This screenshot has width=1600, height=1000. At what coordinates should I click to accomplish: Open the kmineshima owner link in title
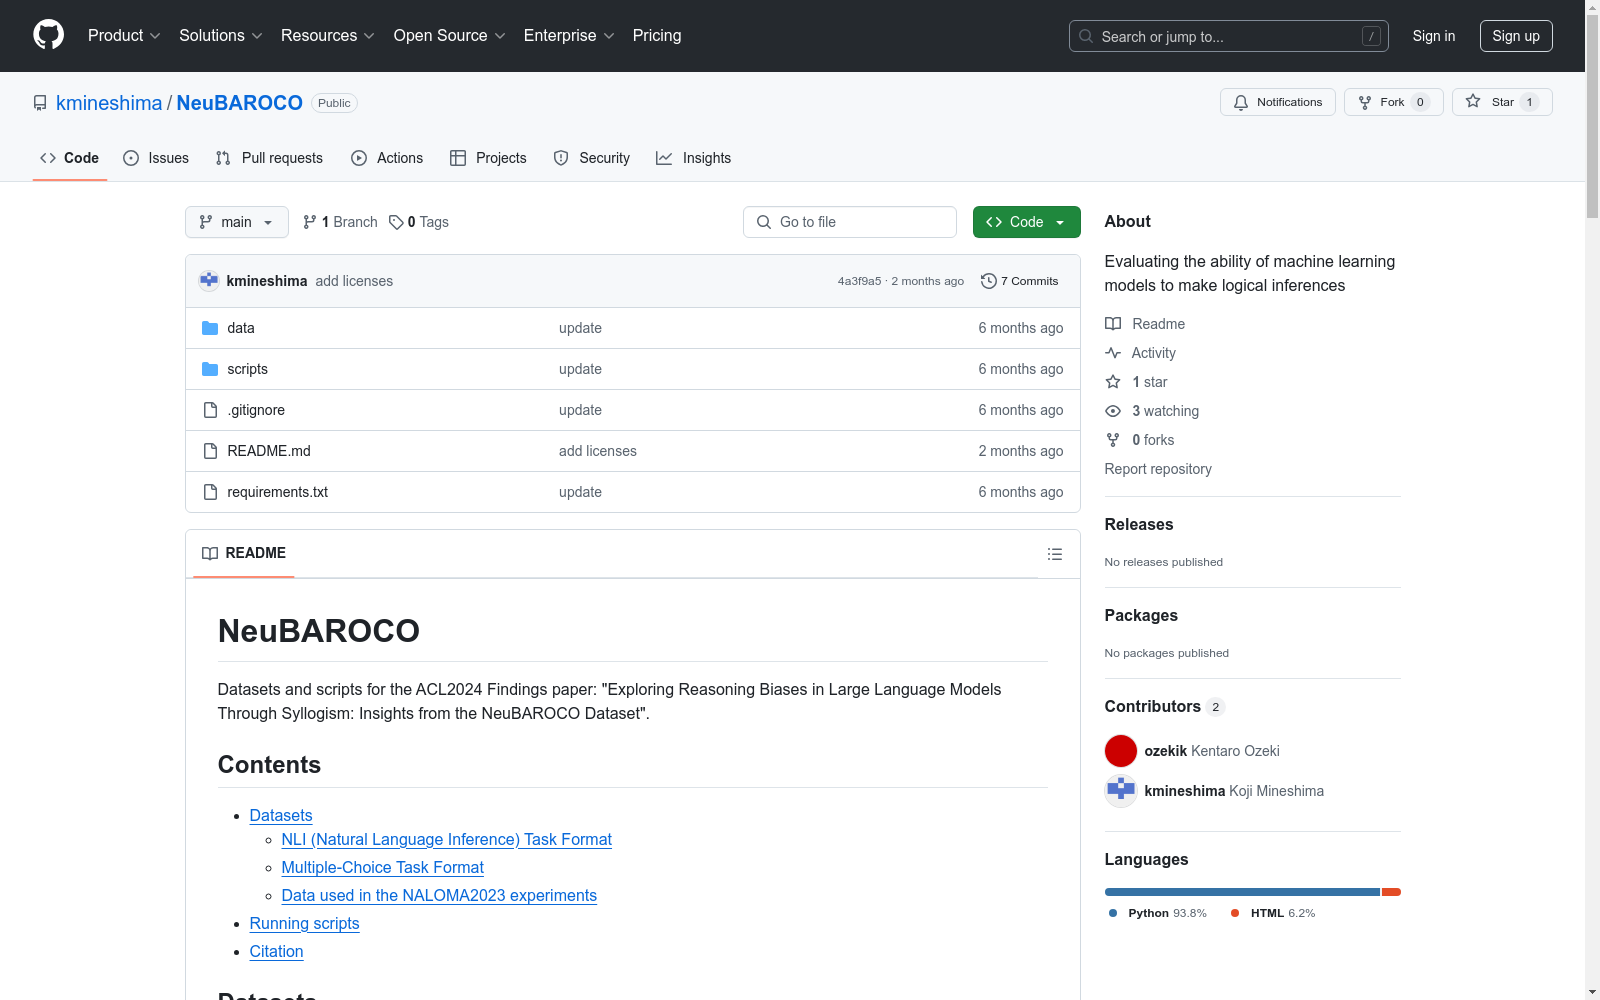point(109,103)
